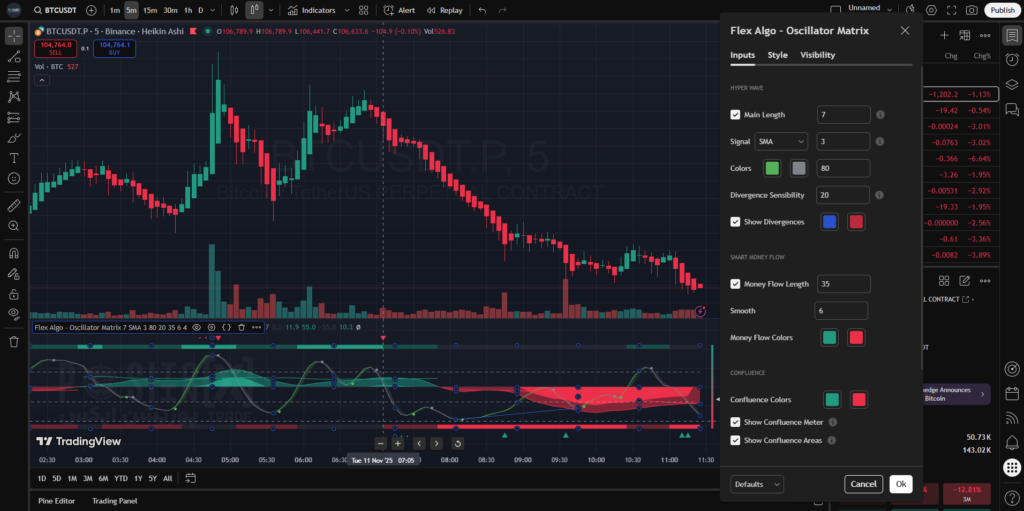Open more options for the oscillator legend

click(x=256, y=327)
